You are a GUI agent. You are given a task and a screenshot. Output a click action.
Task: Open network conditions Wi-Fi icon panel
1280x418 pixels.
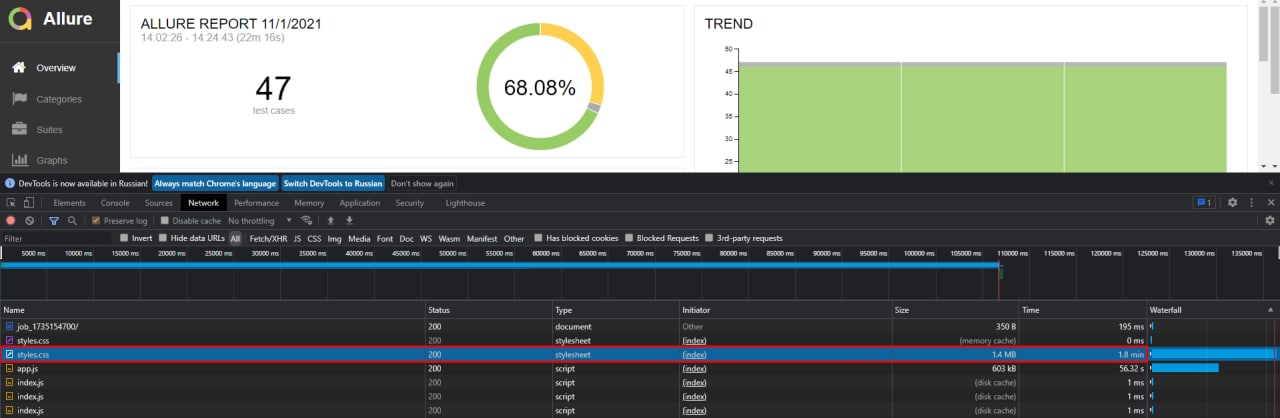pos(307,220)
